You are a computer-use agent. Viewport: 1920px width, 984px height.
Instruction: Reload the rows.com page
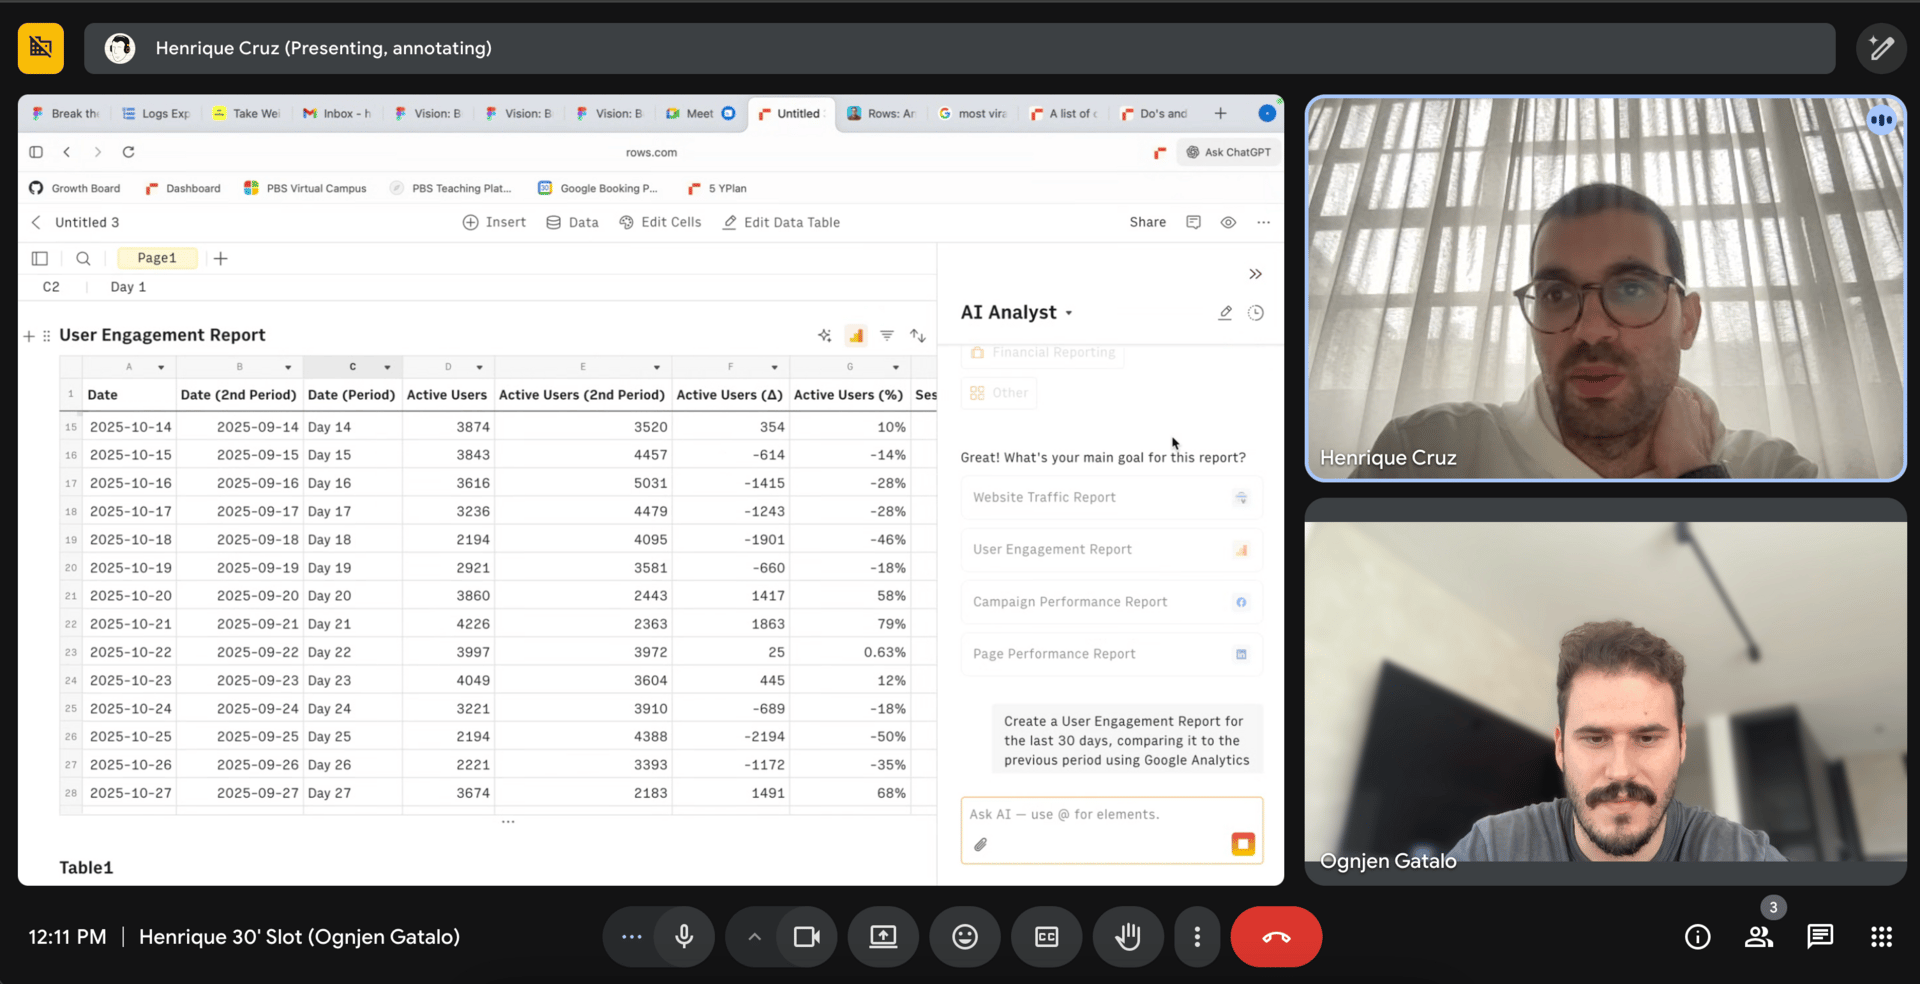(128, 152)
